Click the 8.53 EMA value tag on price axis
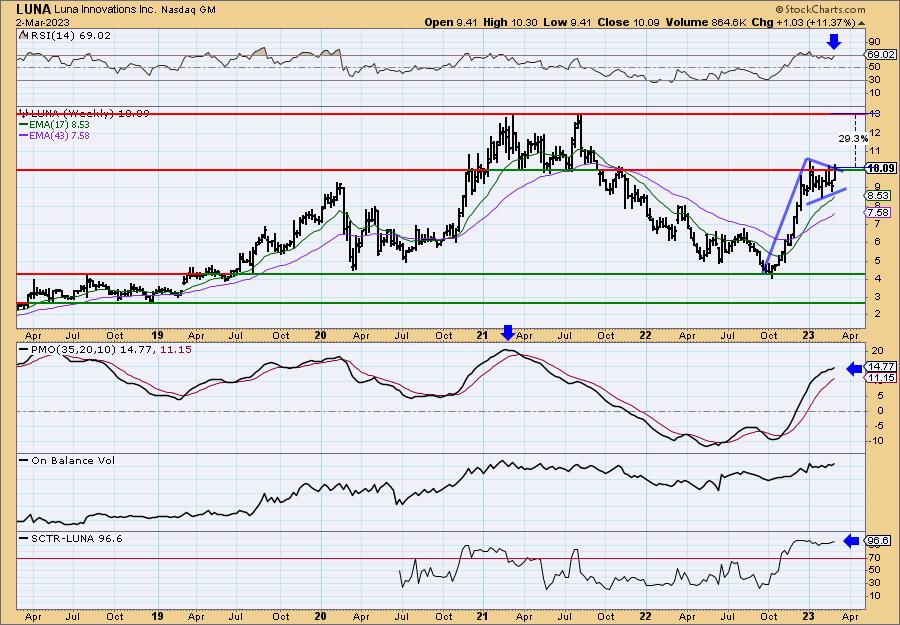The height and width of the screenshot is (625, 900). tap(879, 196)
